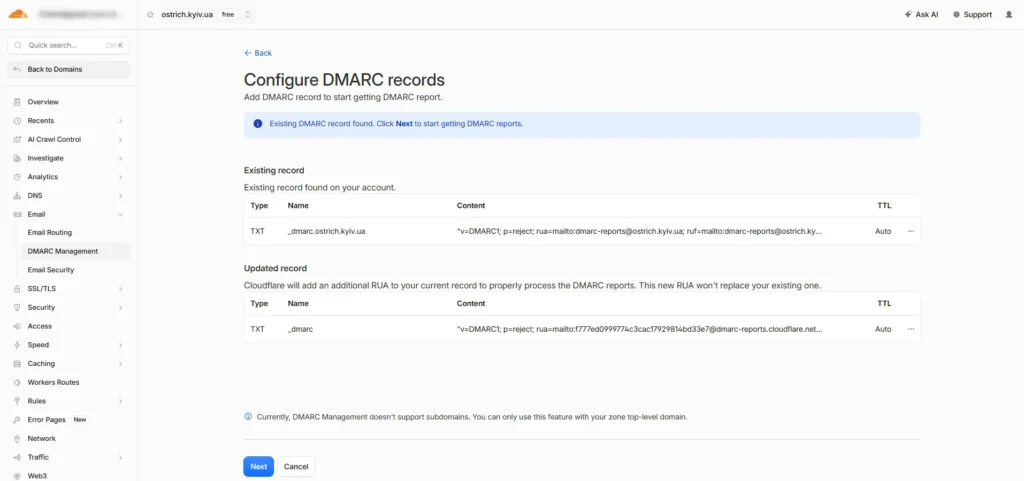1024x481 pixels.
Task: Expand the DNS chevron
Action: [x=120, y=196]
